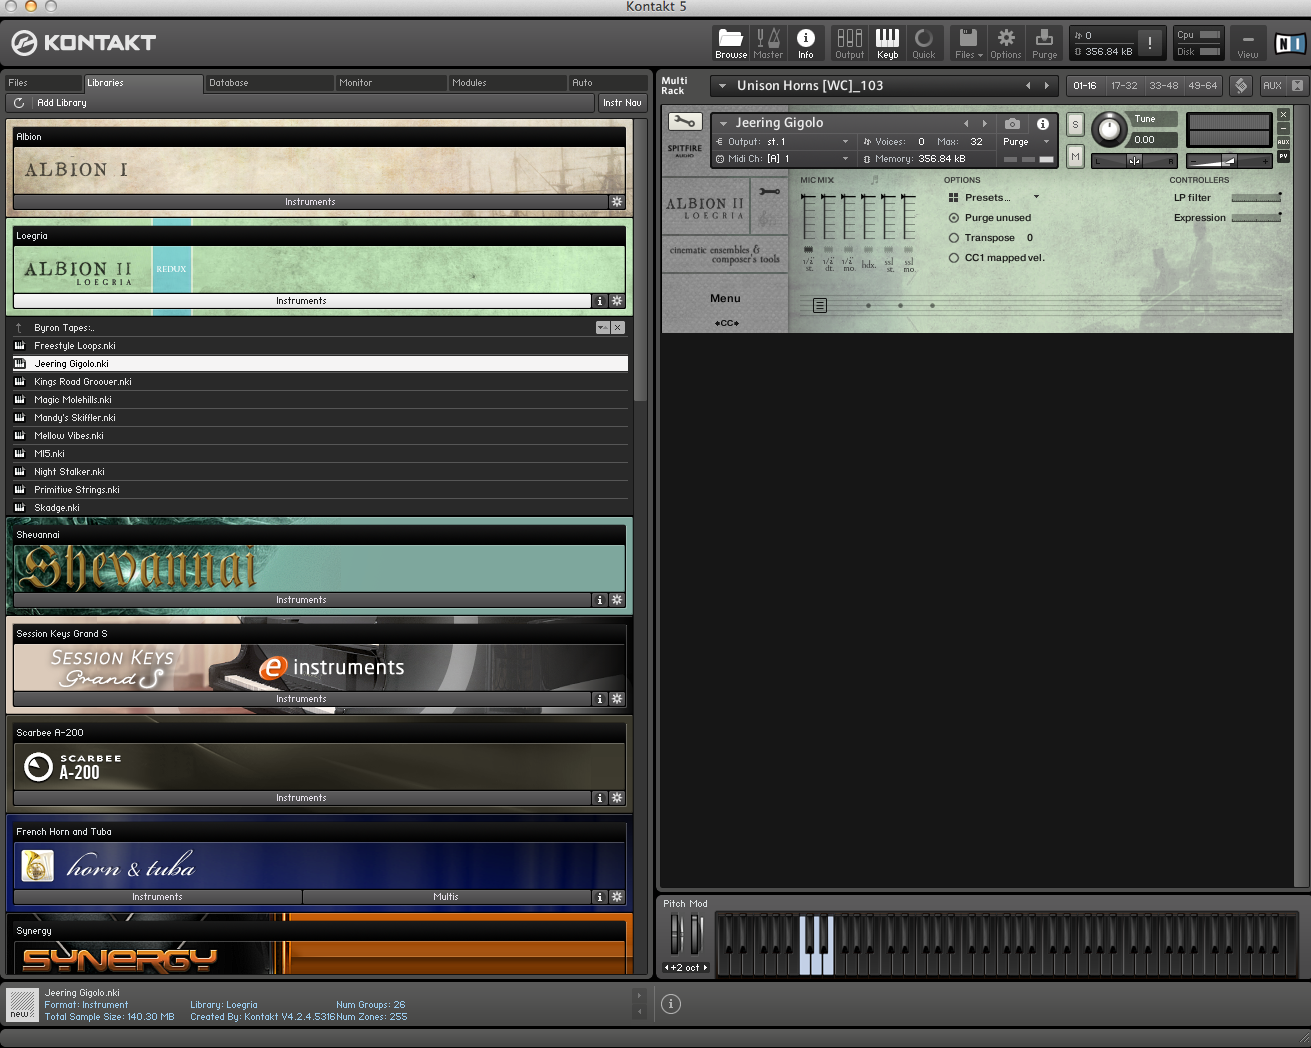Open the articulation list icon on staff
The height and width of the screenshot is (1048, 1311).
pos(820,306)
